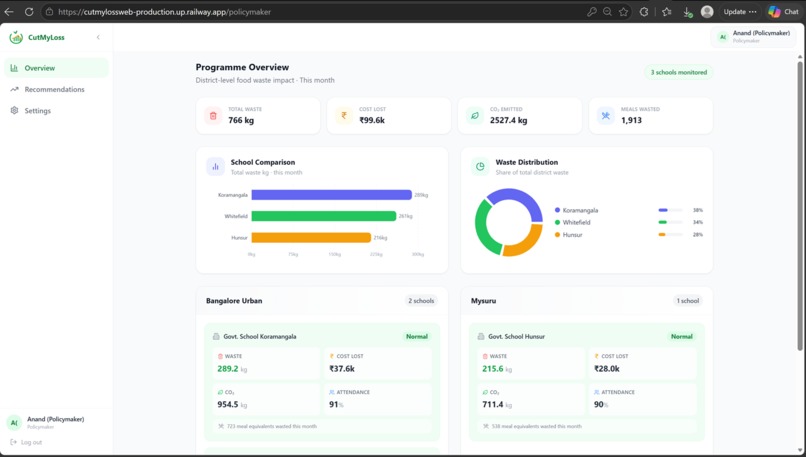Click the Total Waste trash icon

pyautogui.click(x=213, y=116)
